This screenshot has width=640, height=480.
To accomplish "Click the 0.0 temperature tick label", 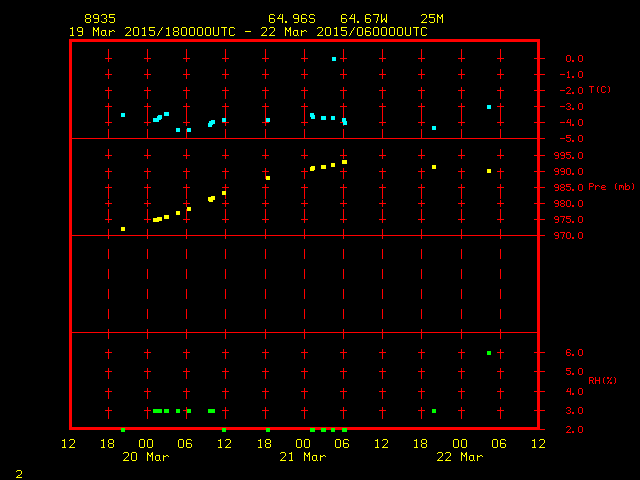I will click(x=574, y=59).
